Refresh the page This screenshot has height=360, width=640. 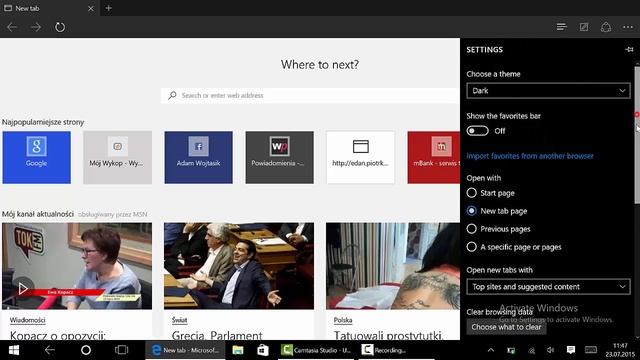[x=60, y=27]
